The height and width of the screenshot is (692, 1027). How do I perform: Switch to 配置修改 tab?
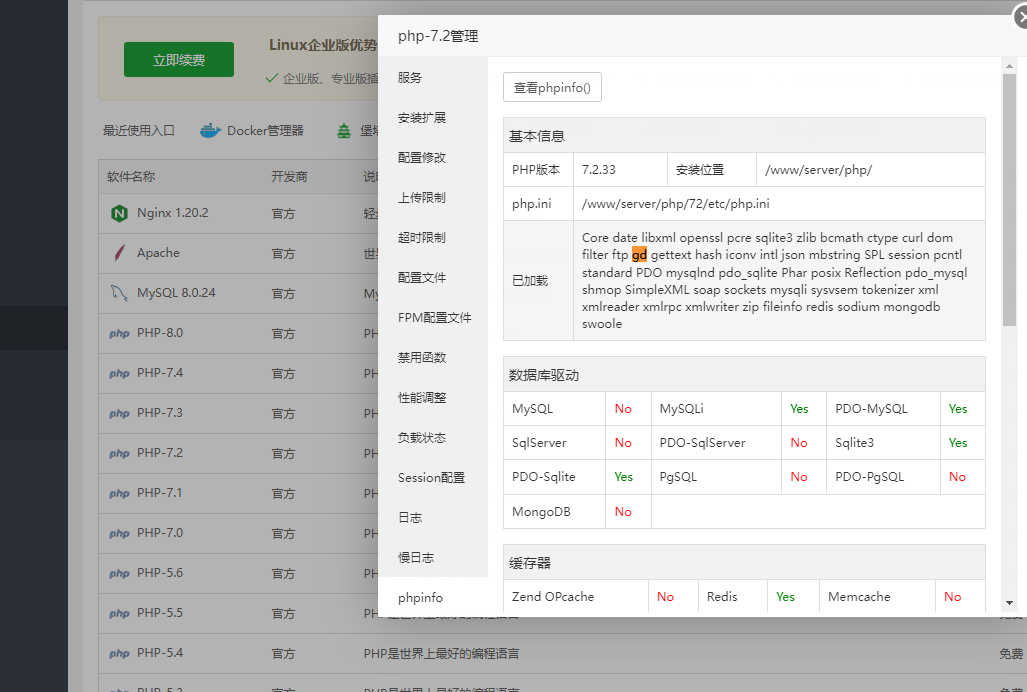pos(433,157)
